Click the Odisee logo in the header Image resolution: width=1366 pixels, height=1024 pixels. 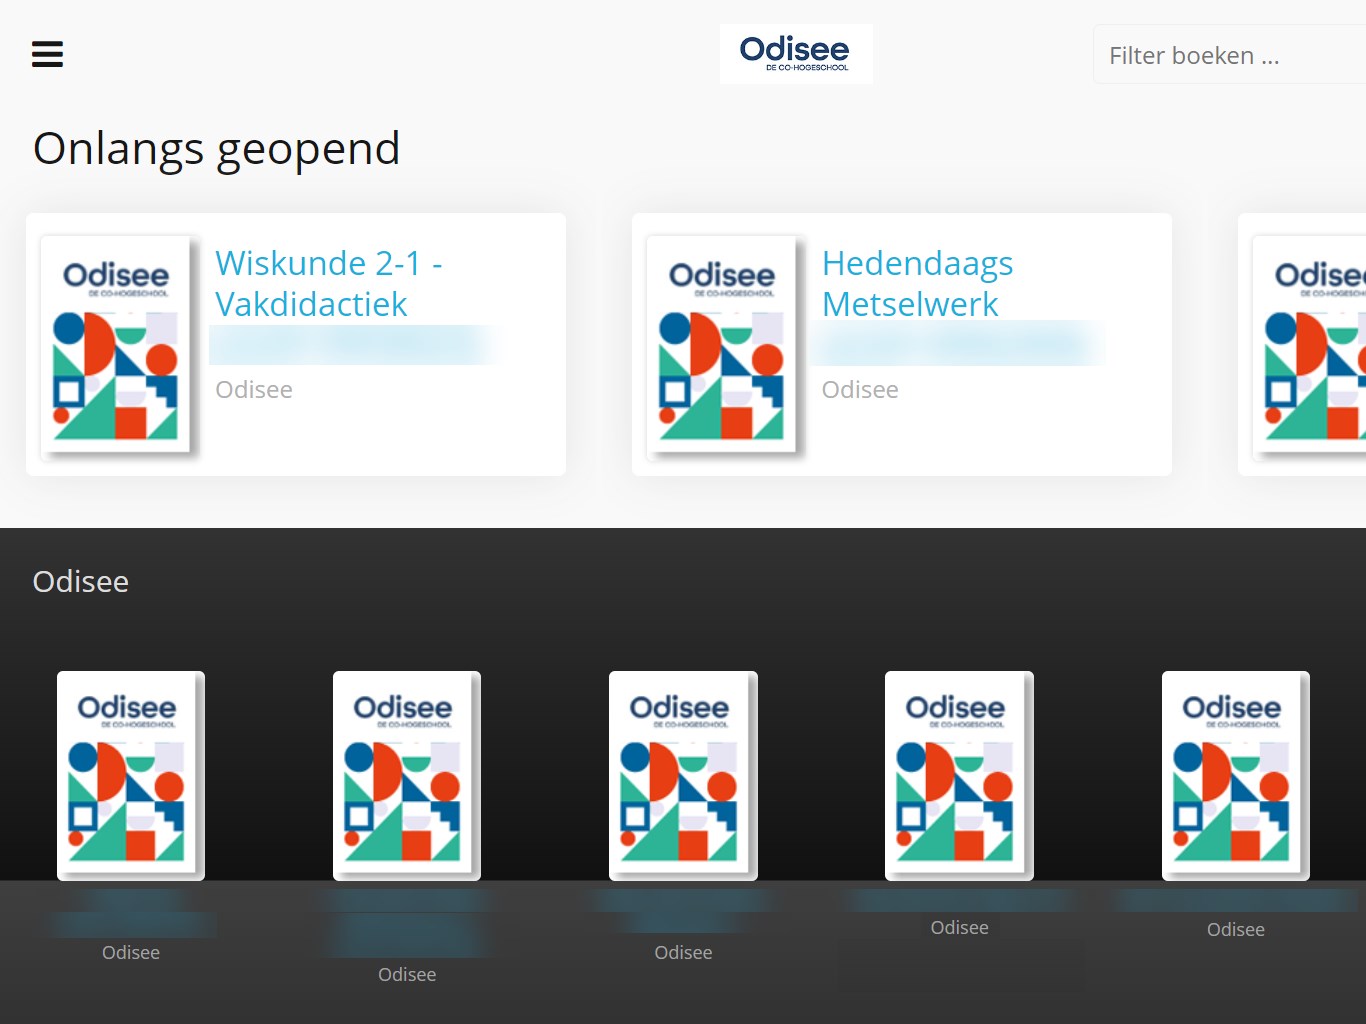click(795, 54)
